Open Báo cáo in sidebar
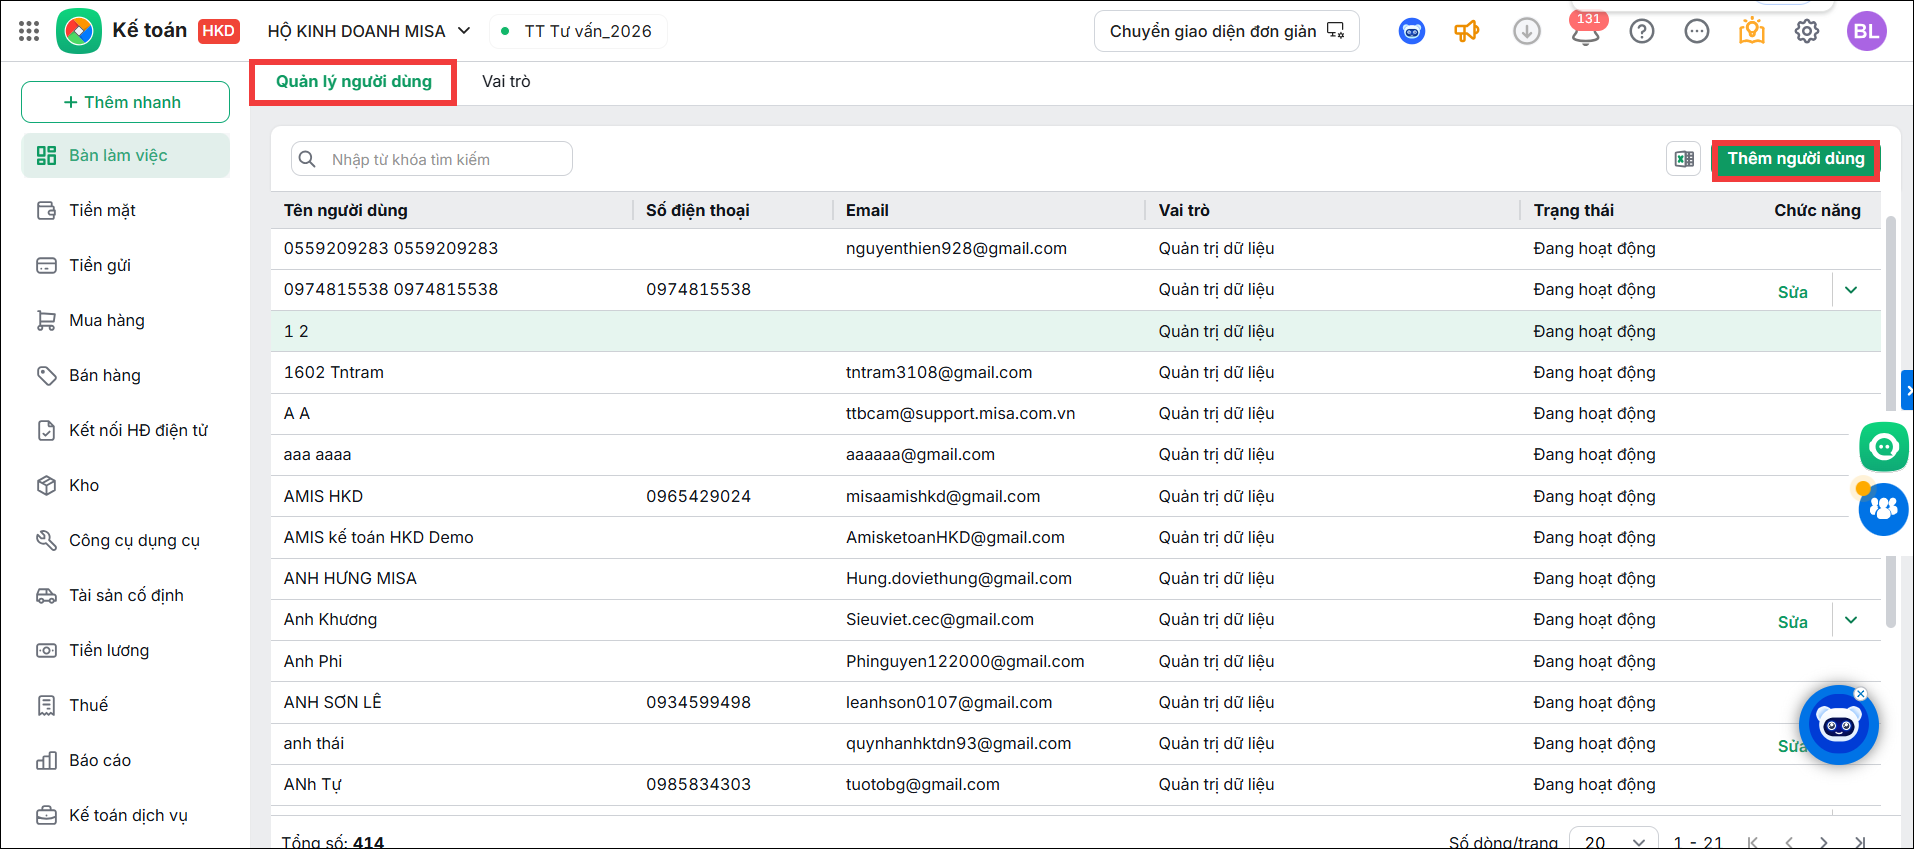This screenshot has width=1914, height=849. [125, 760]
